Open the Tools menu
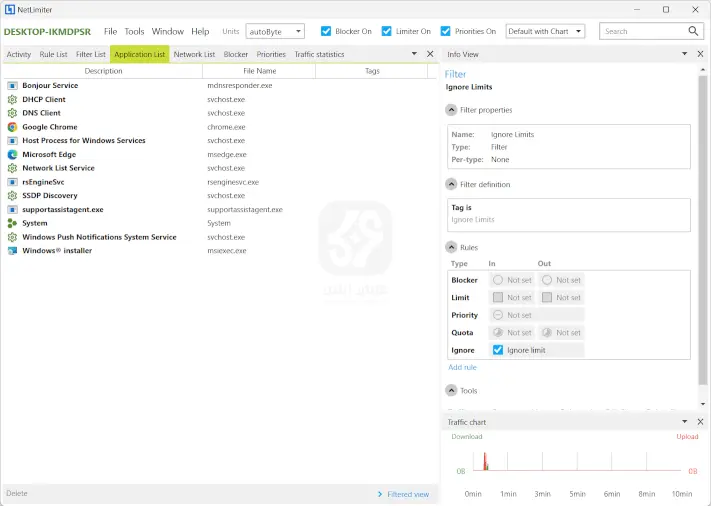The height and width of the screenshot is (506, 711). pos(134,31)
